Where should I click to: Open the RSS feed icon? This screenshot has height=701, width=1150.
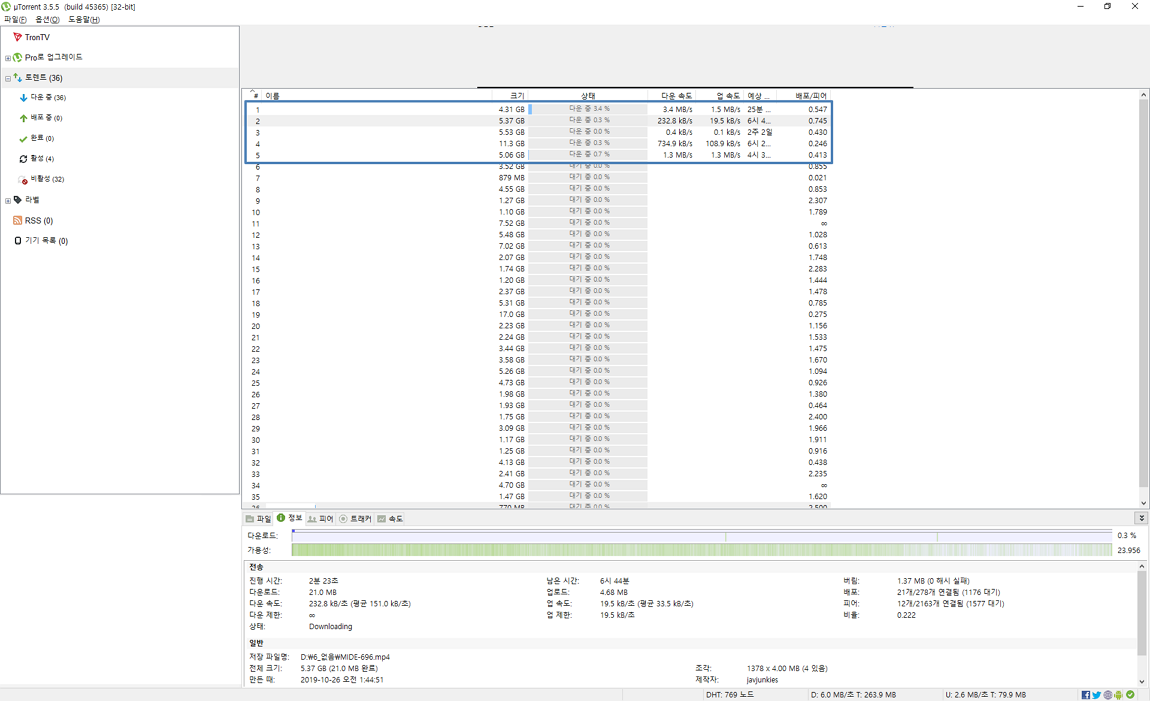coord(18,220)
